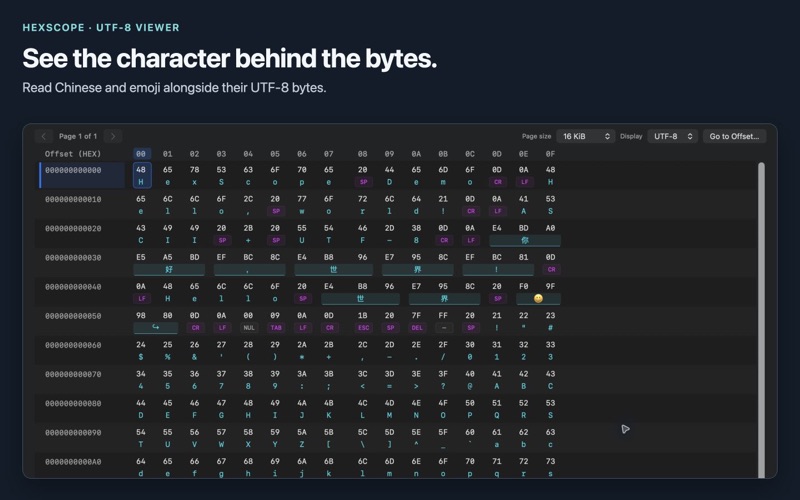This screenshot has height=500, width=800.
Task: Click byte 24 with $ in row 000000000060
Action: pos(141,351)
